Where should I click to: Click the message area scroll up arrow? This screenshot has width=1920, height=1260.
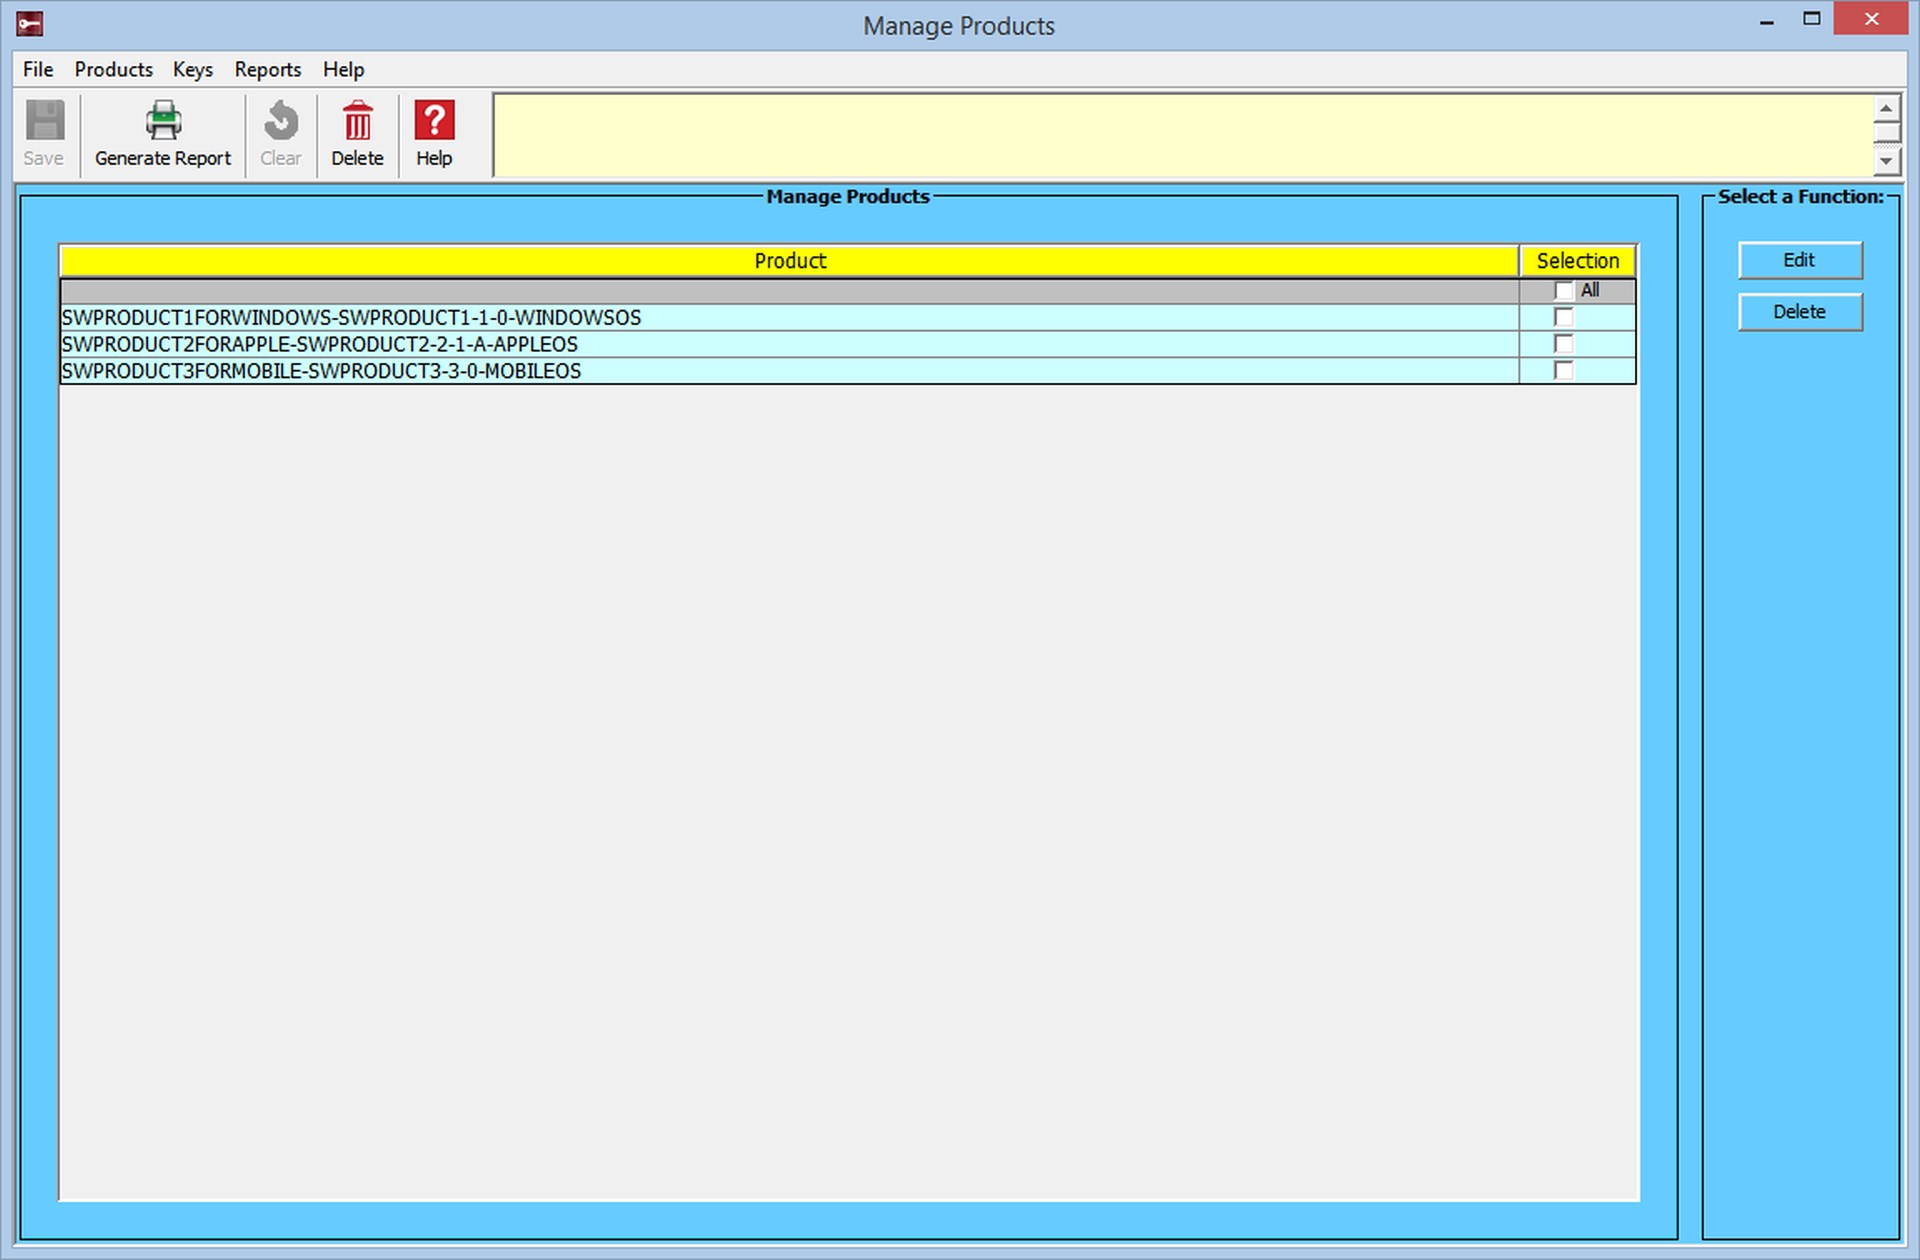[x=1886, y=108]
